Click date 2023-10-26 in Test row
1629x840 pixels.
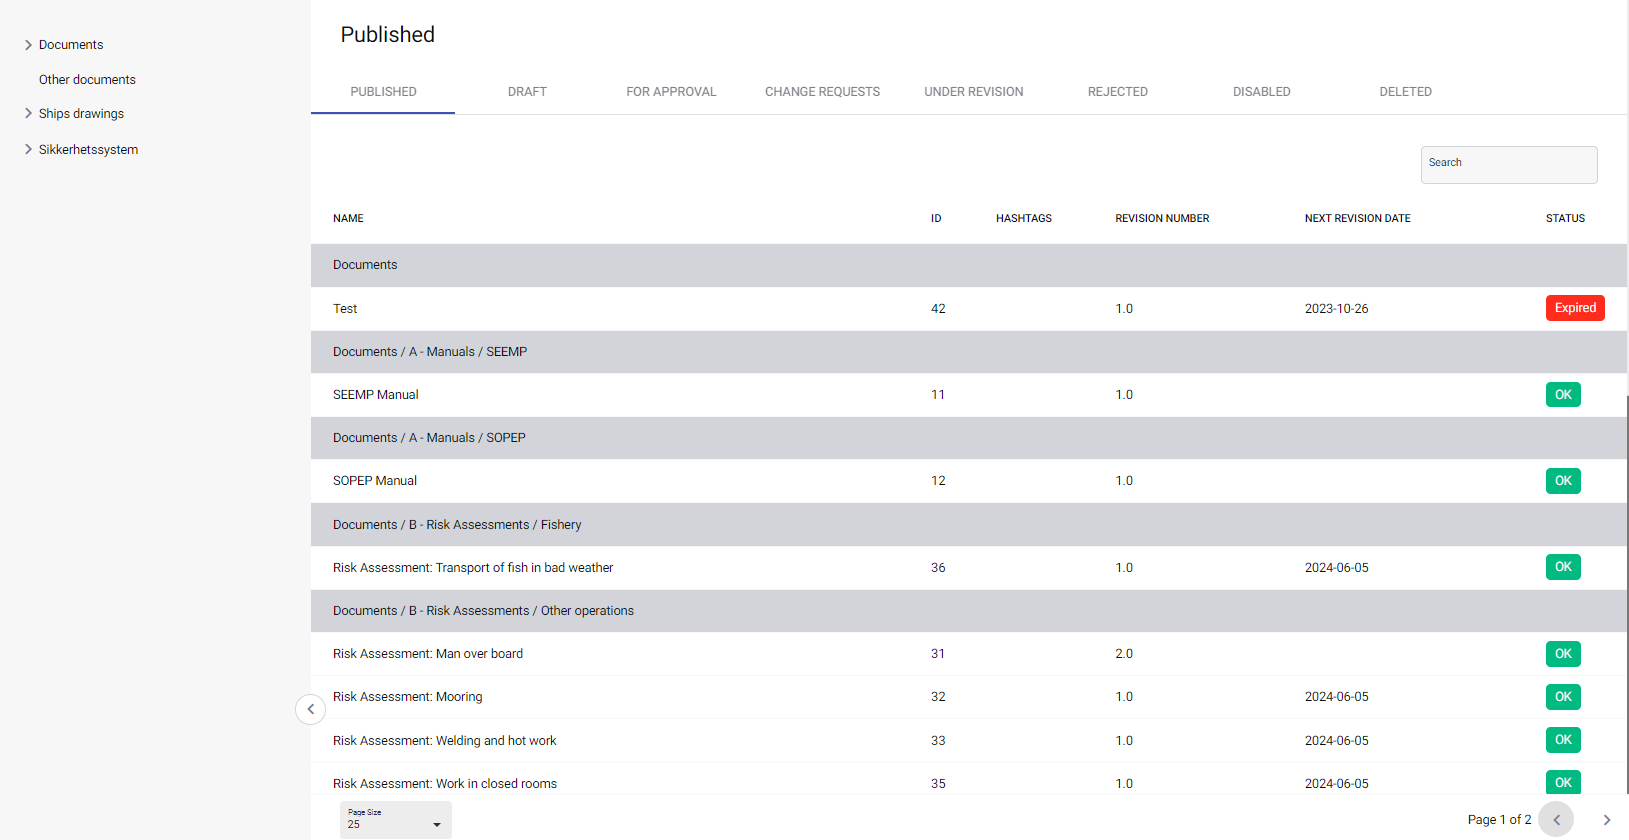1336,309
